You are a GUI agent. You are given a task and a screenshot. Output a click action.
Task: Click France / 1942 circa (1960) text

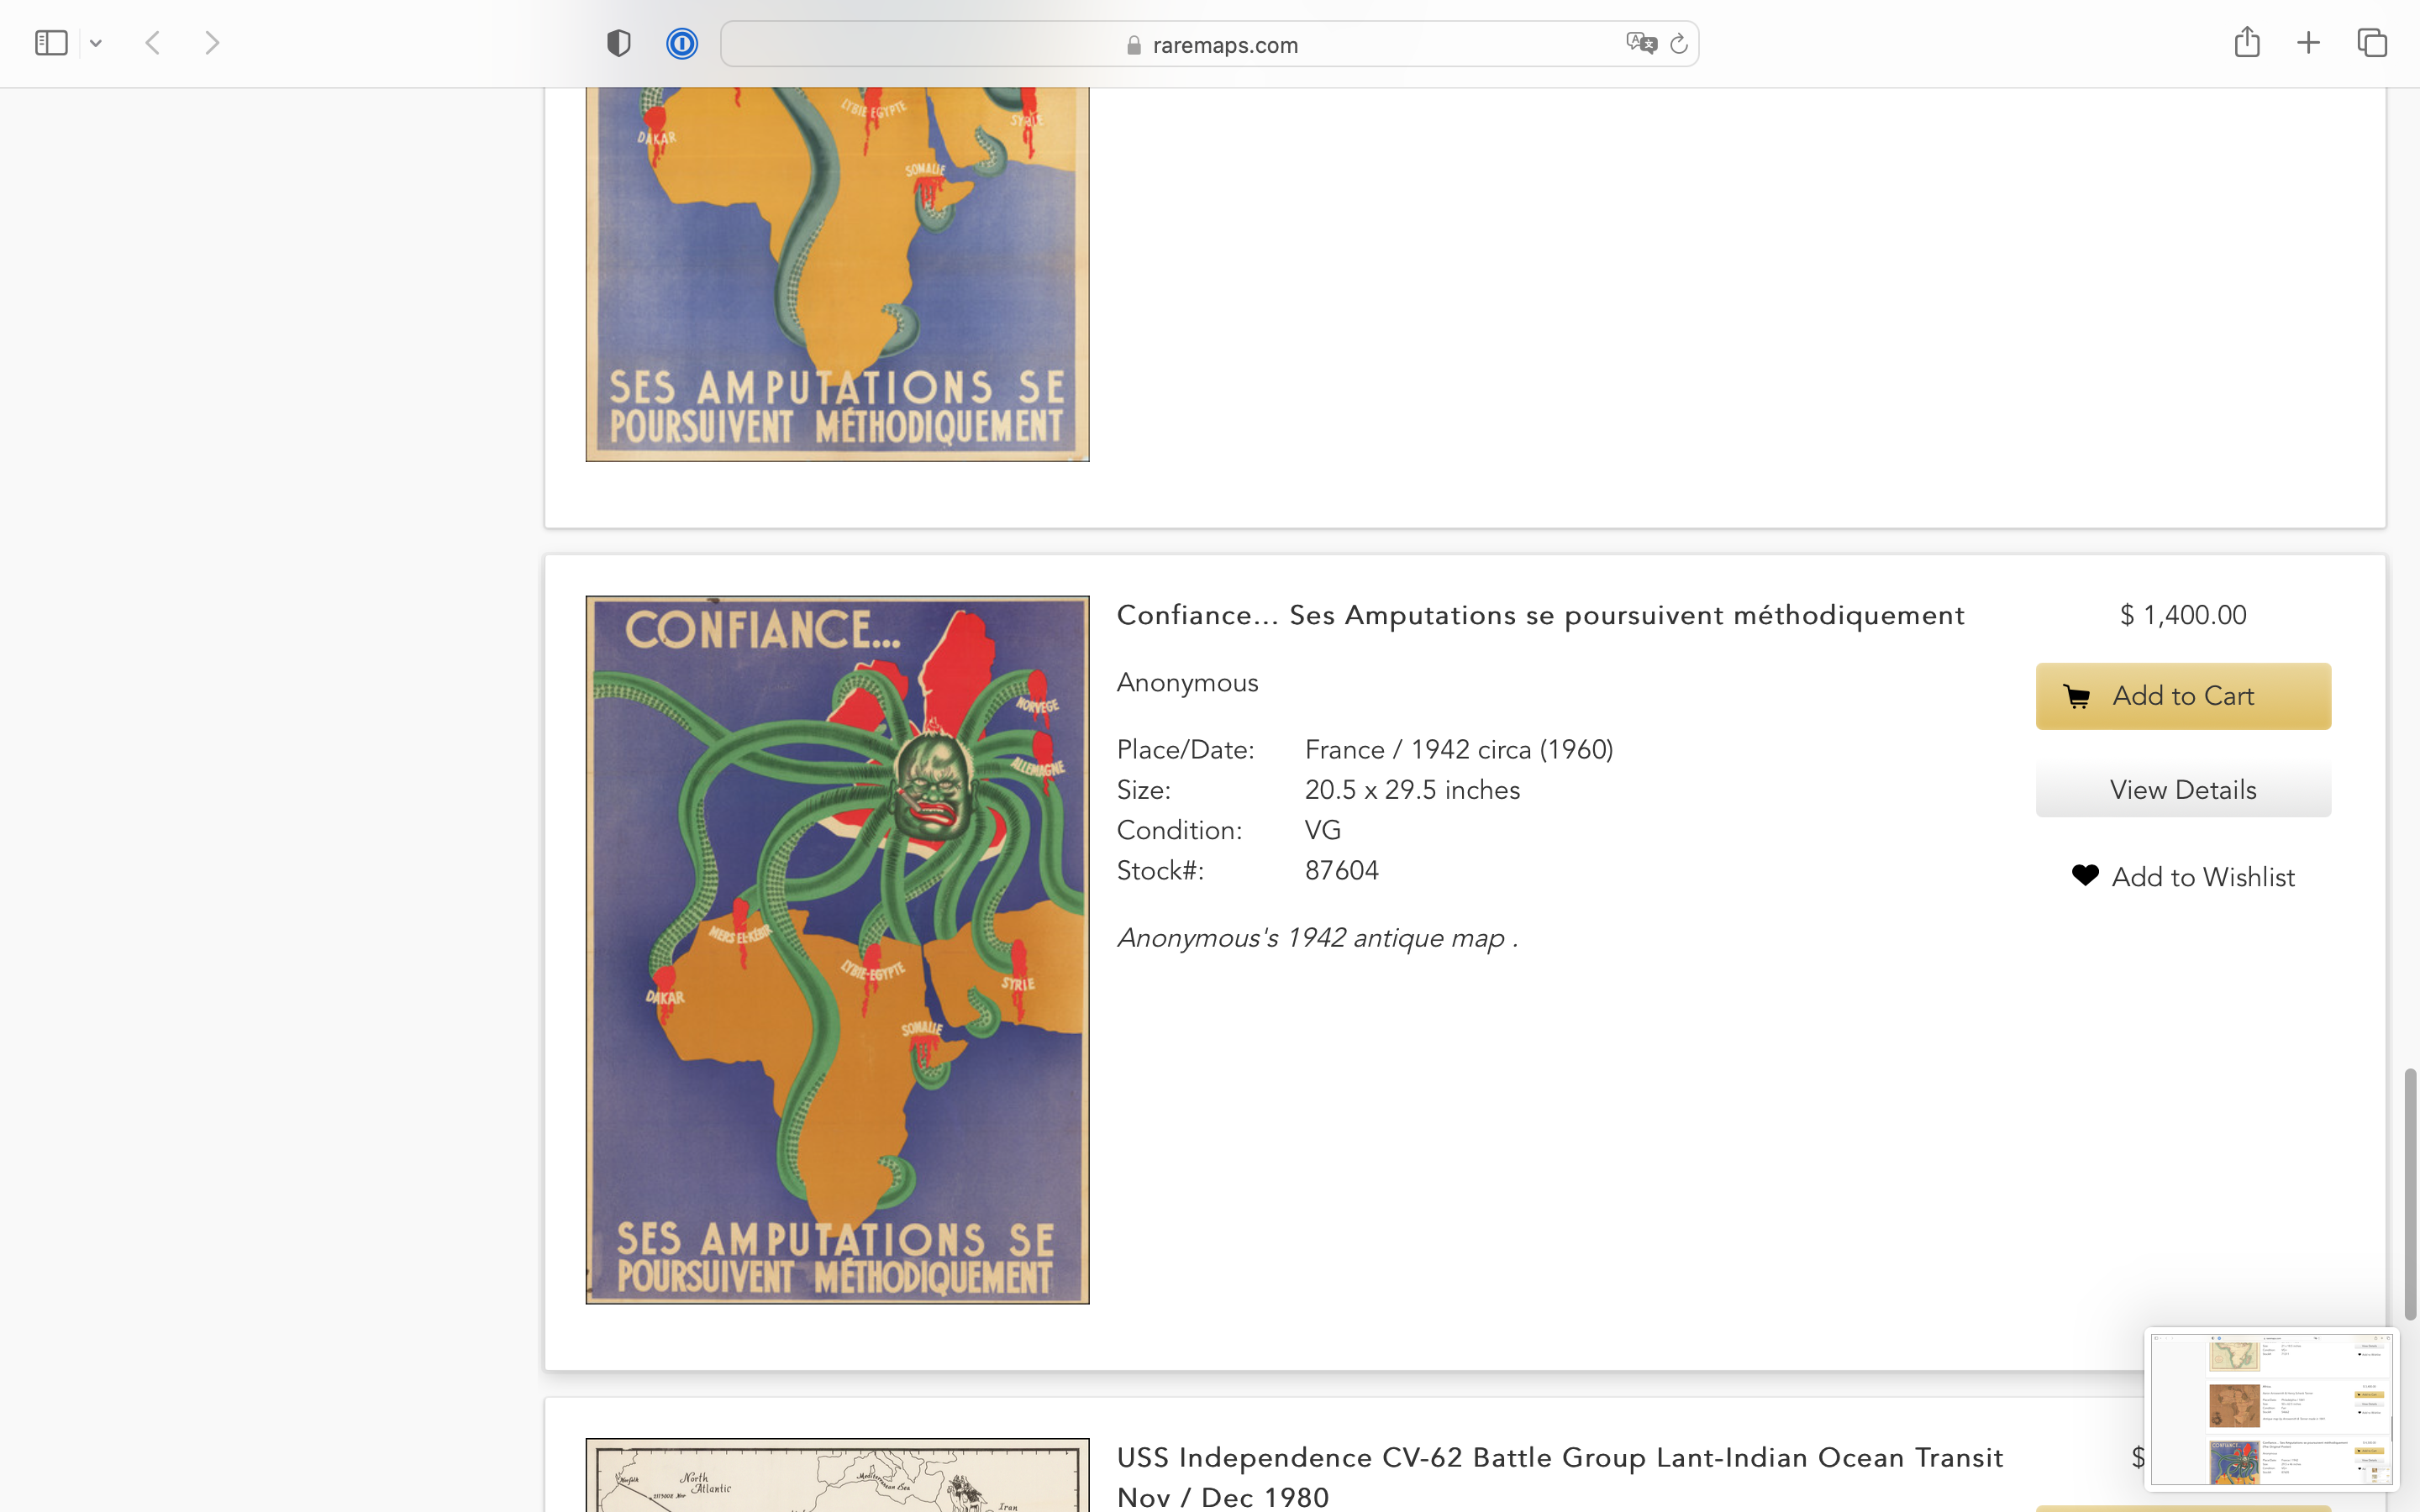coord(1459,750)
